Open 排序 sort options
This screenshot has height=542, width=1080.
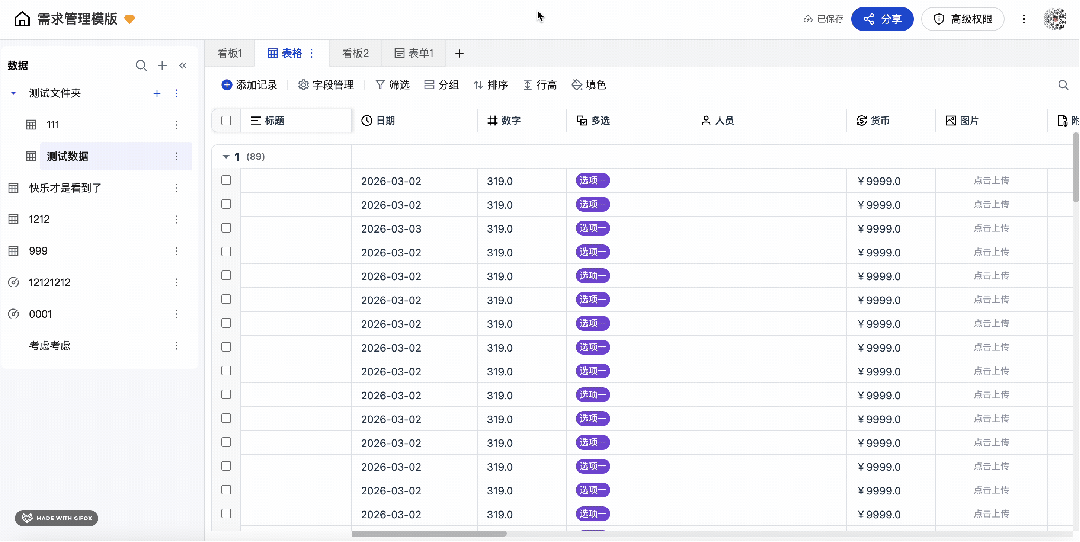pos(491,85)
